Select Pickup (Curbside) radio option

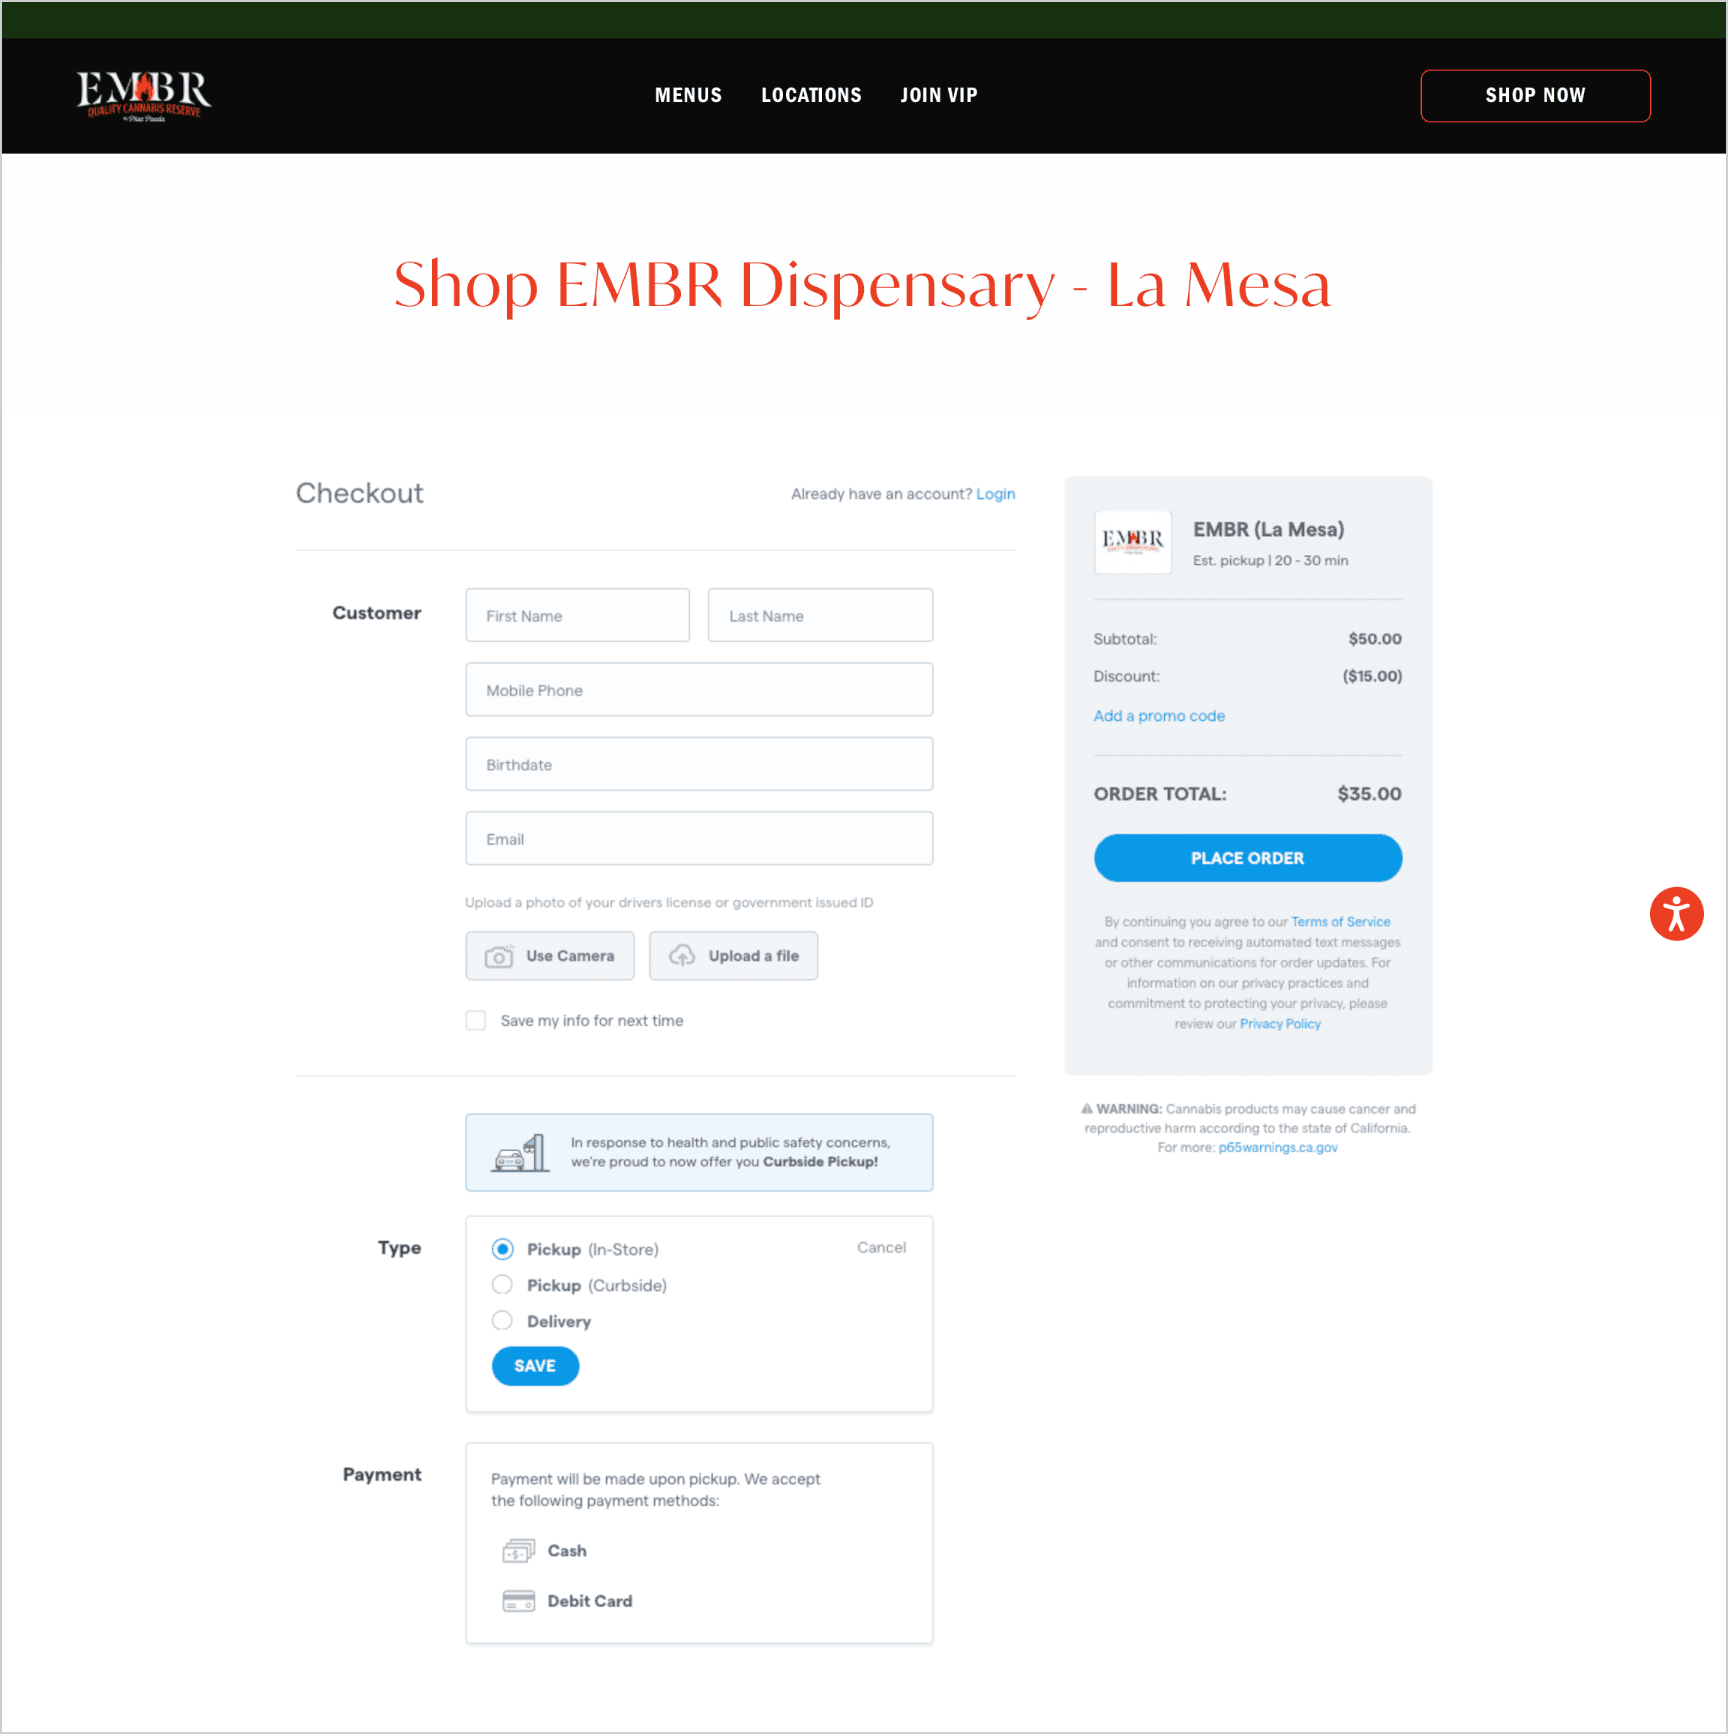[502, 1285]
